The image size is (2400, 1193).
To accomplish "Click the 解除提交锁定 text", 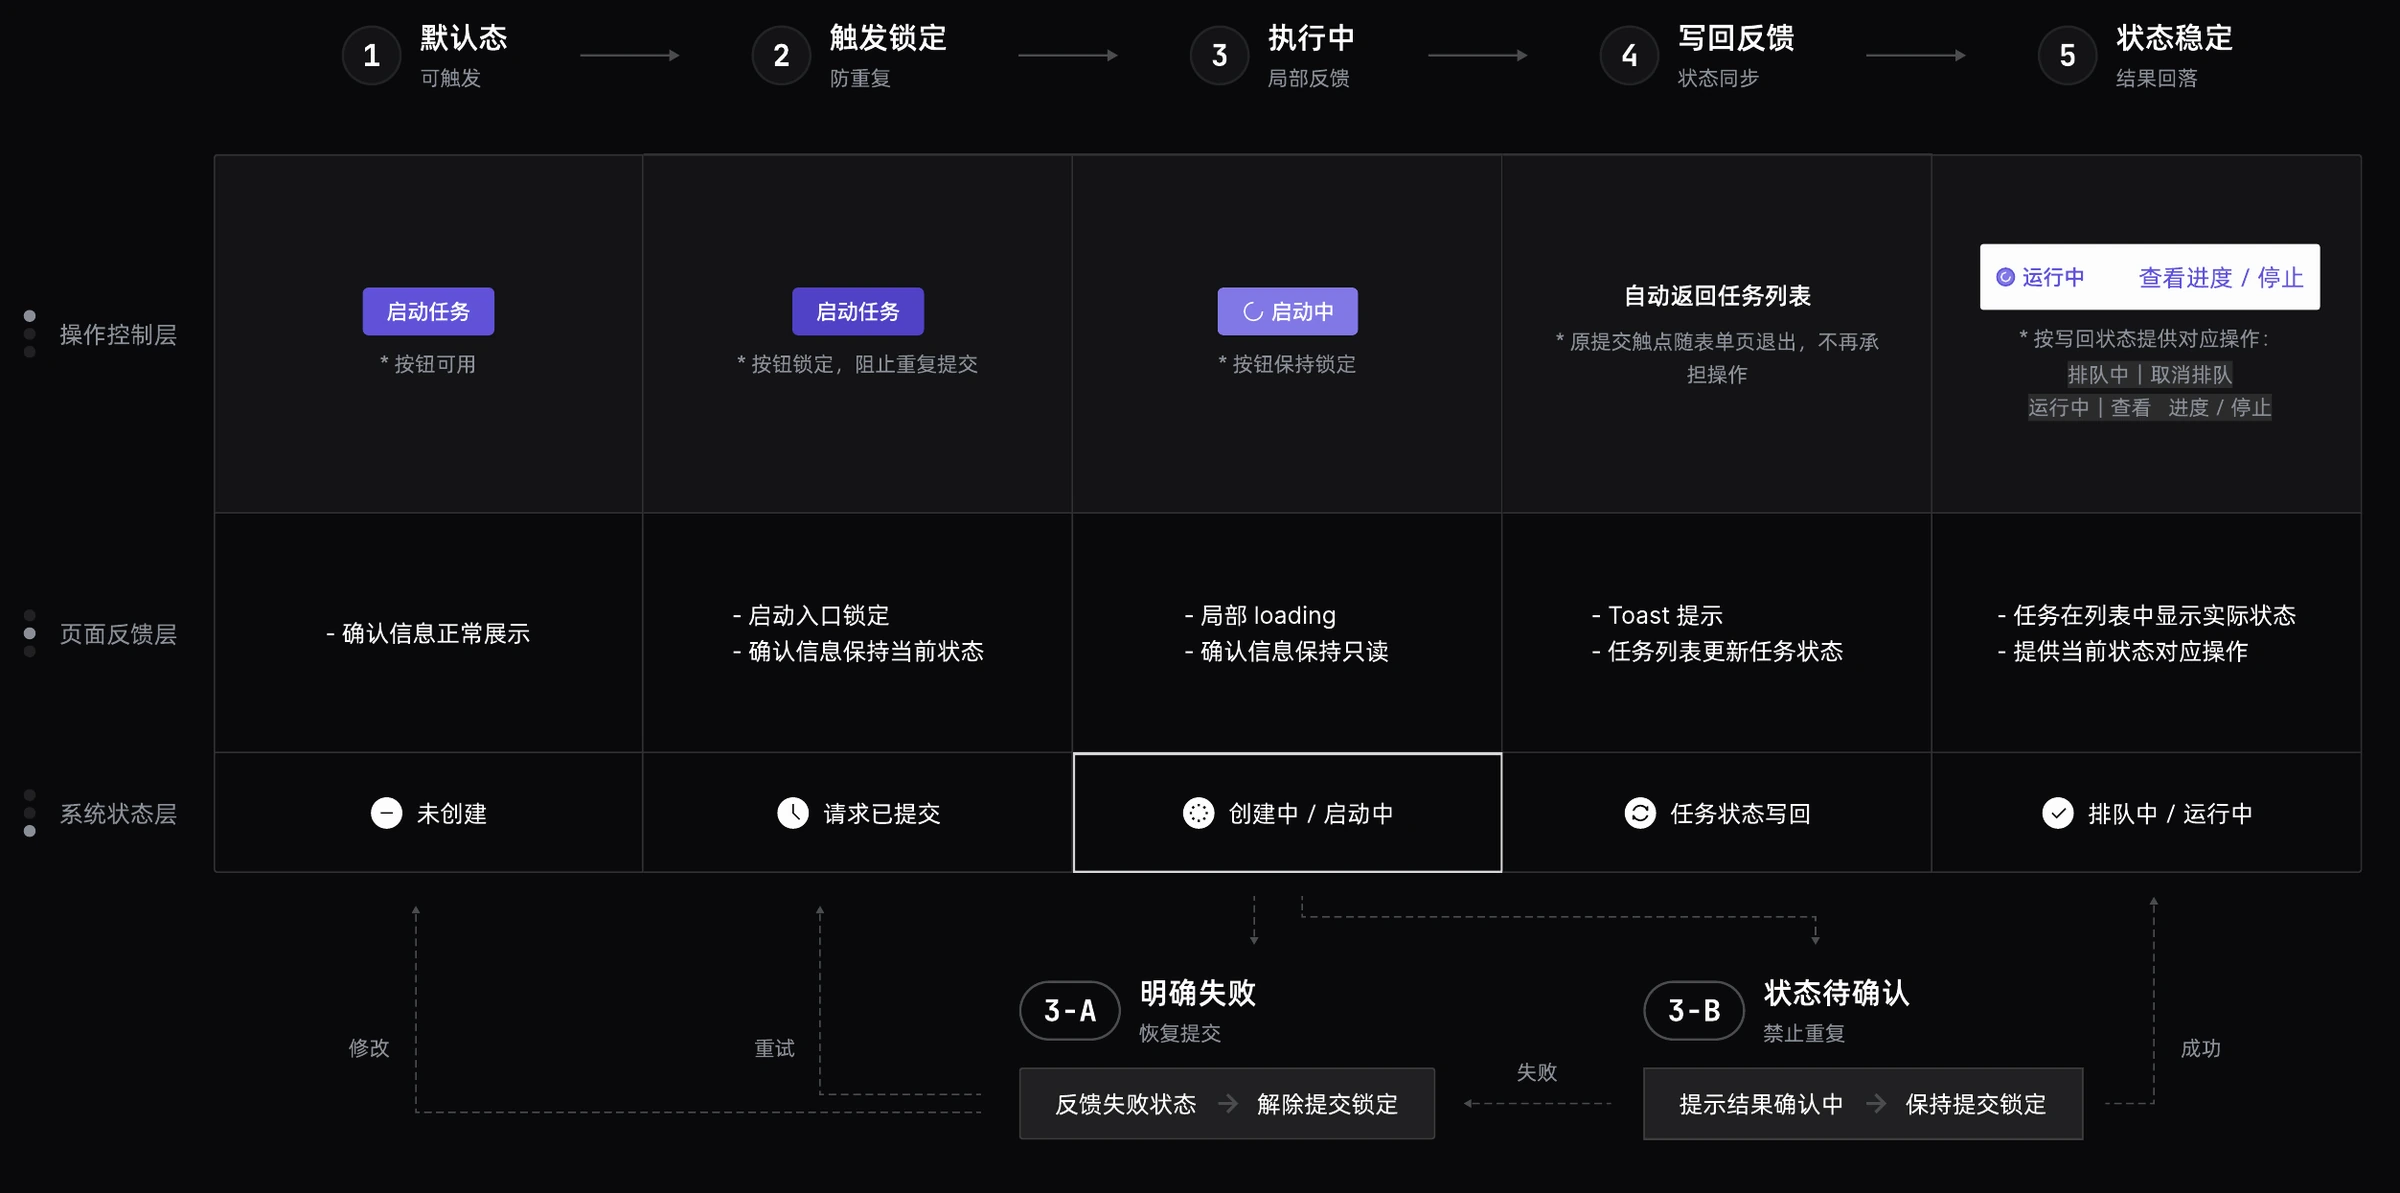I will [1327, 1104].
